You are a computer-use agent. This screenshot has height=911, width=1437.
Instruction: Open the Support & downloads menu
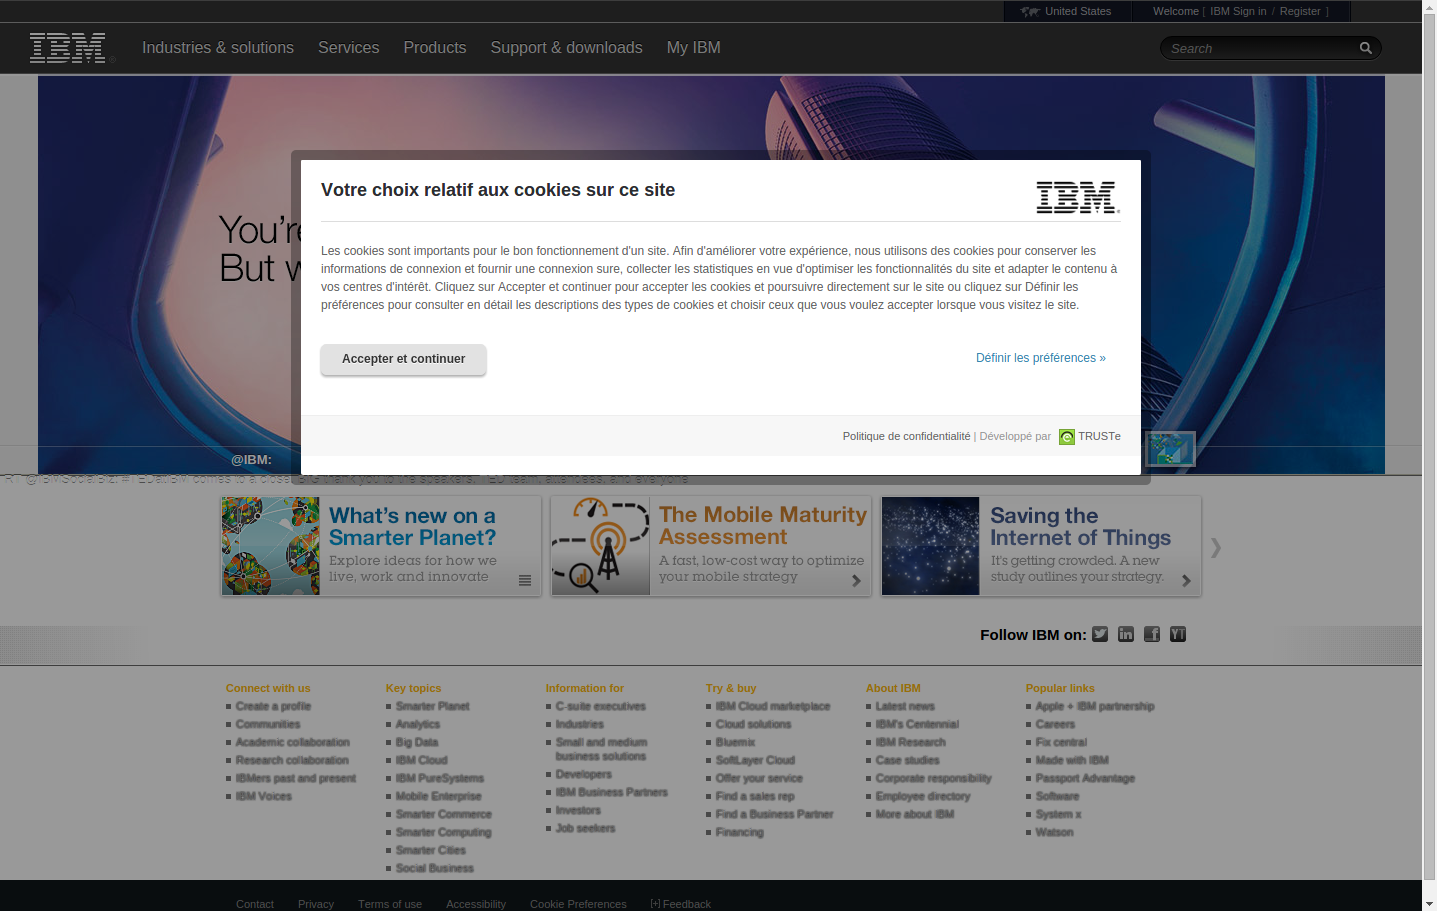(x=566, y=48)
